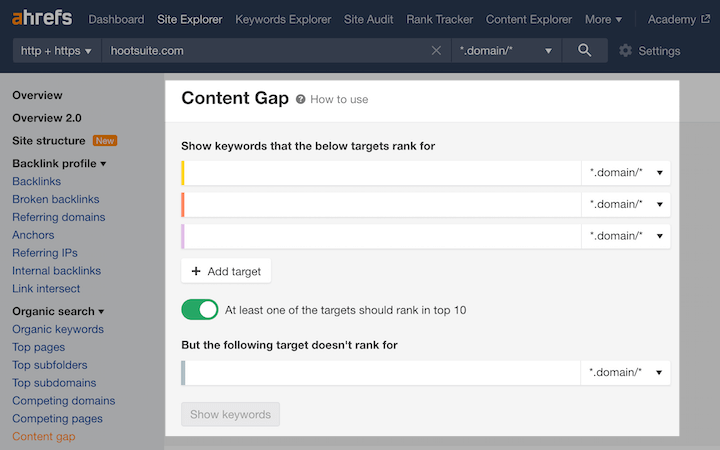Screen dimensions: 720x450
Task: Clear the hootsuite.com search field
Action: (x=436, y=51)
